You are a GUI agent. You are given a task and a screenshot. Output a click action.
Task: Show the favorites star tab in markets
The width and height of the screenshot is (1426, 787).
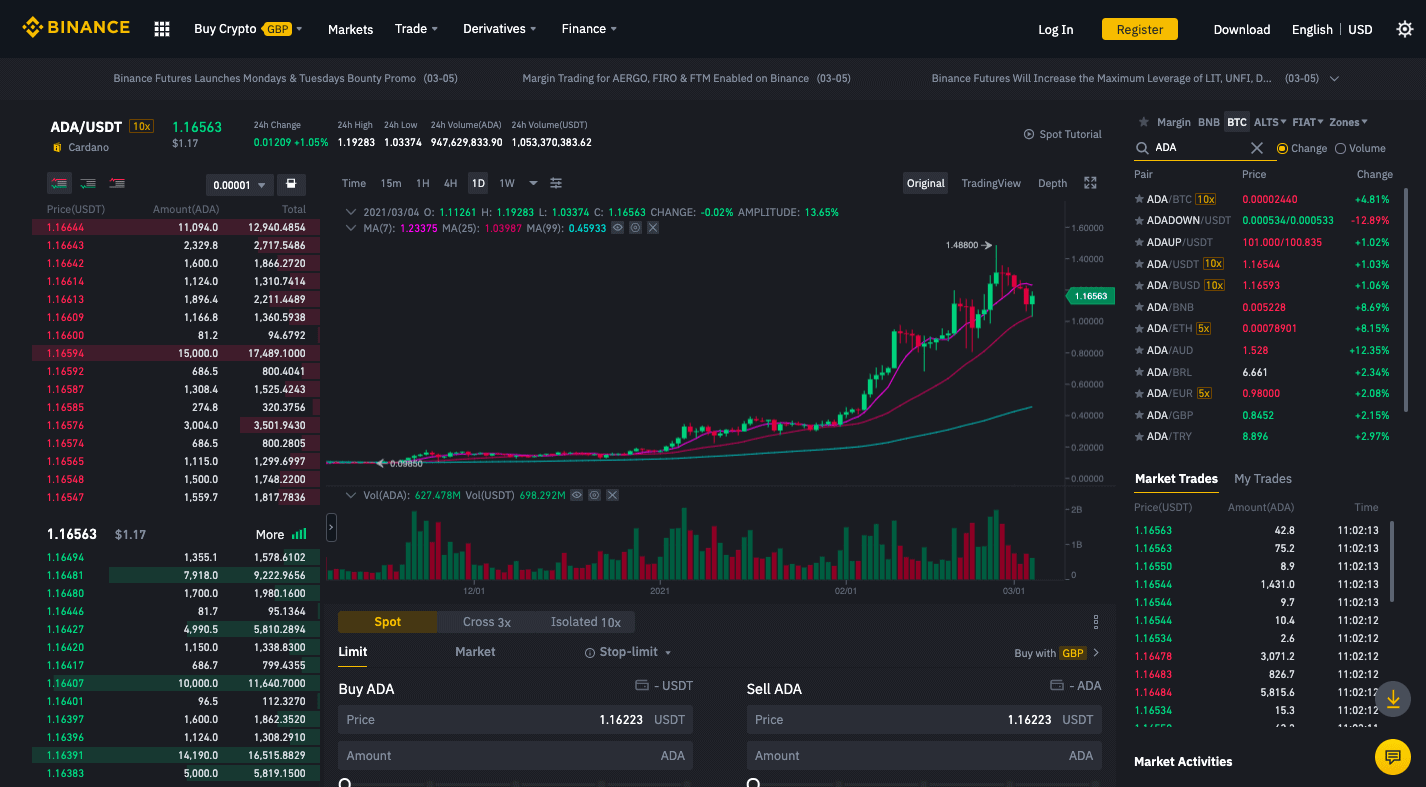click(x=1142, y=122)
